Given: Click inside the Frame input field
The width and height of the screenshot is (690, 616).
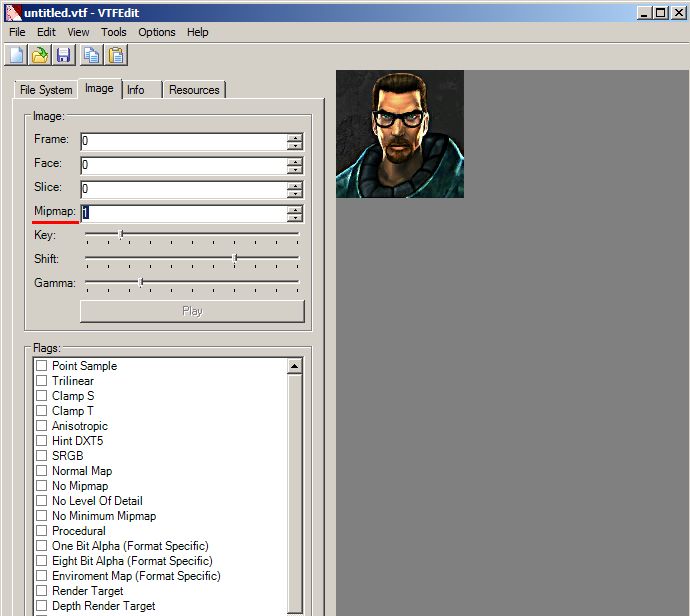Looking at the screenshot, I should tap(184, 141).
